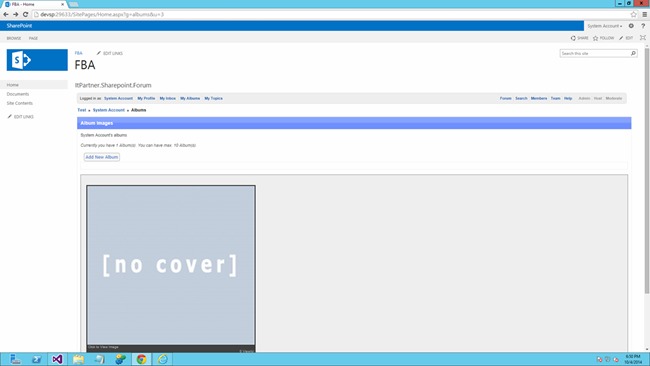Open Team link

tap(555, 98)
